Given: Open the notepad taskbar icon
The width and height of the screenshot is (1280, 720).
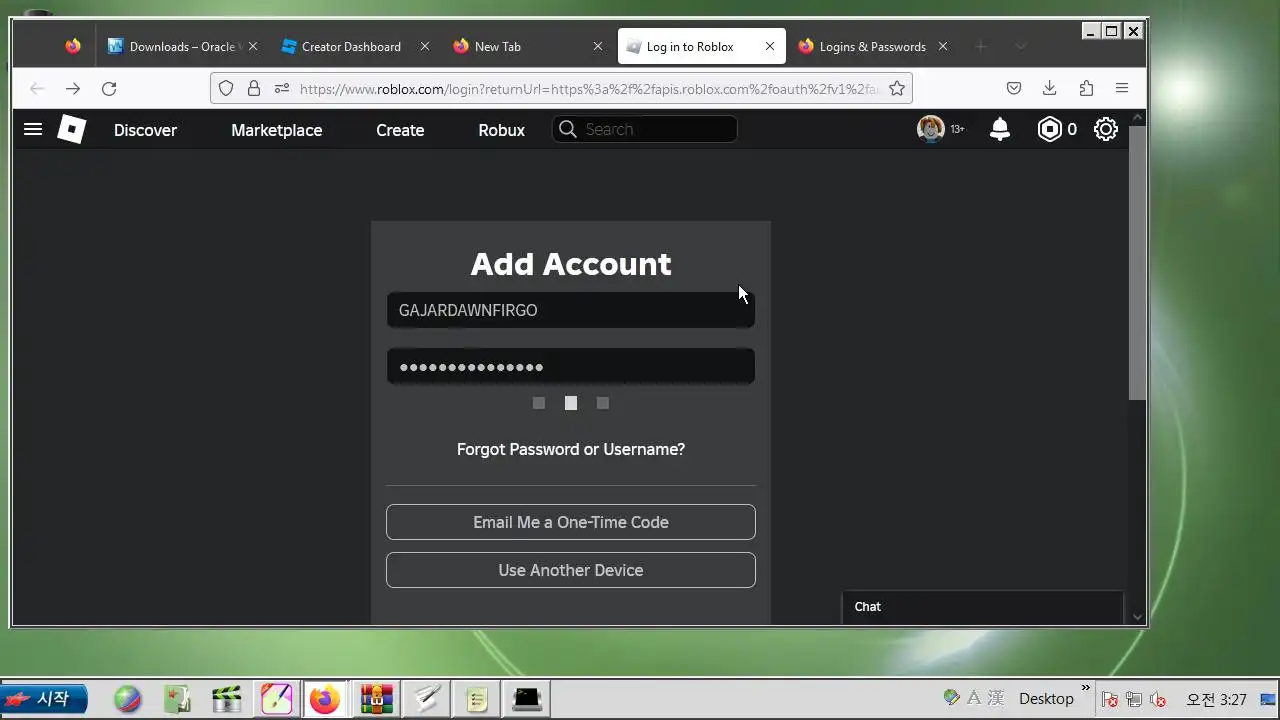Looking at the screenshot, I should 477,699.
